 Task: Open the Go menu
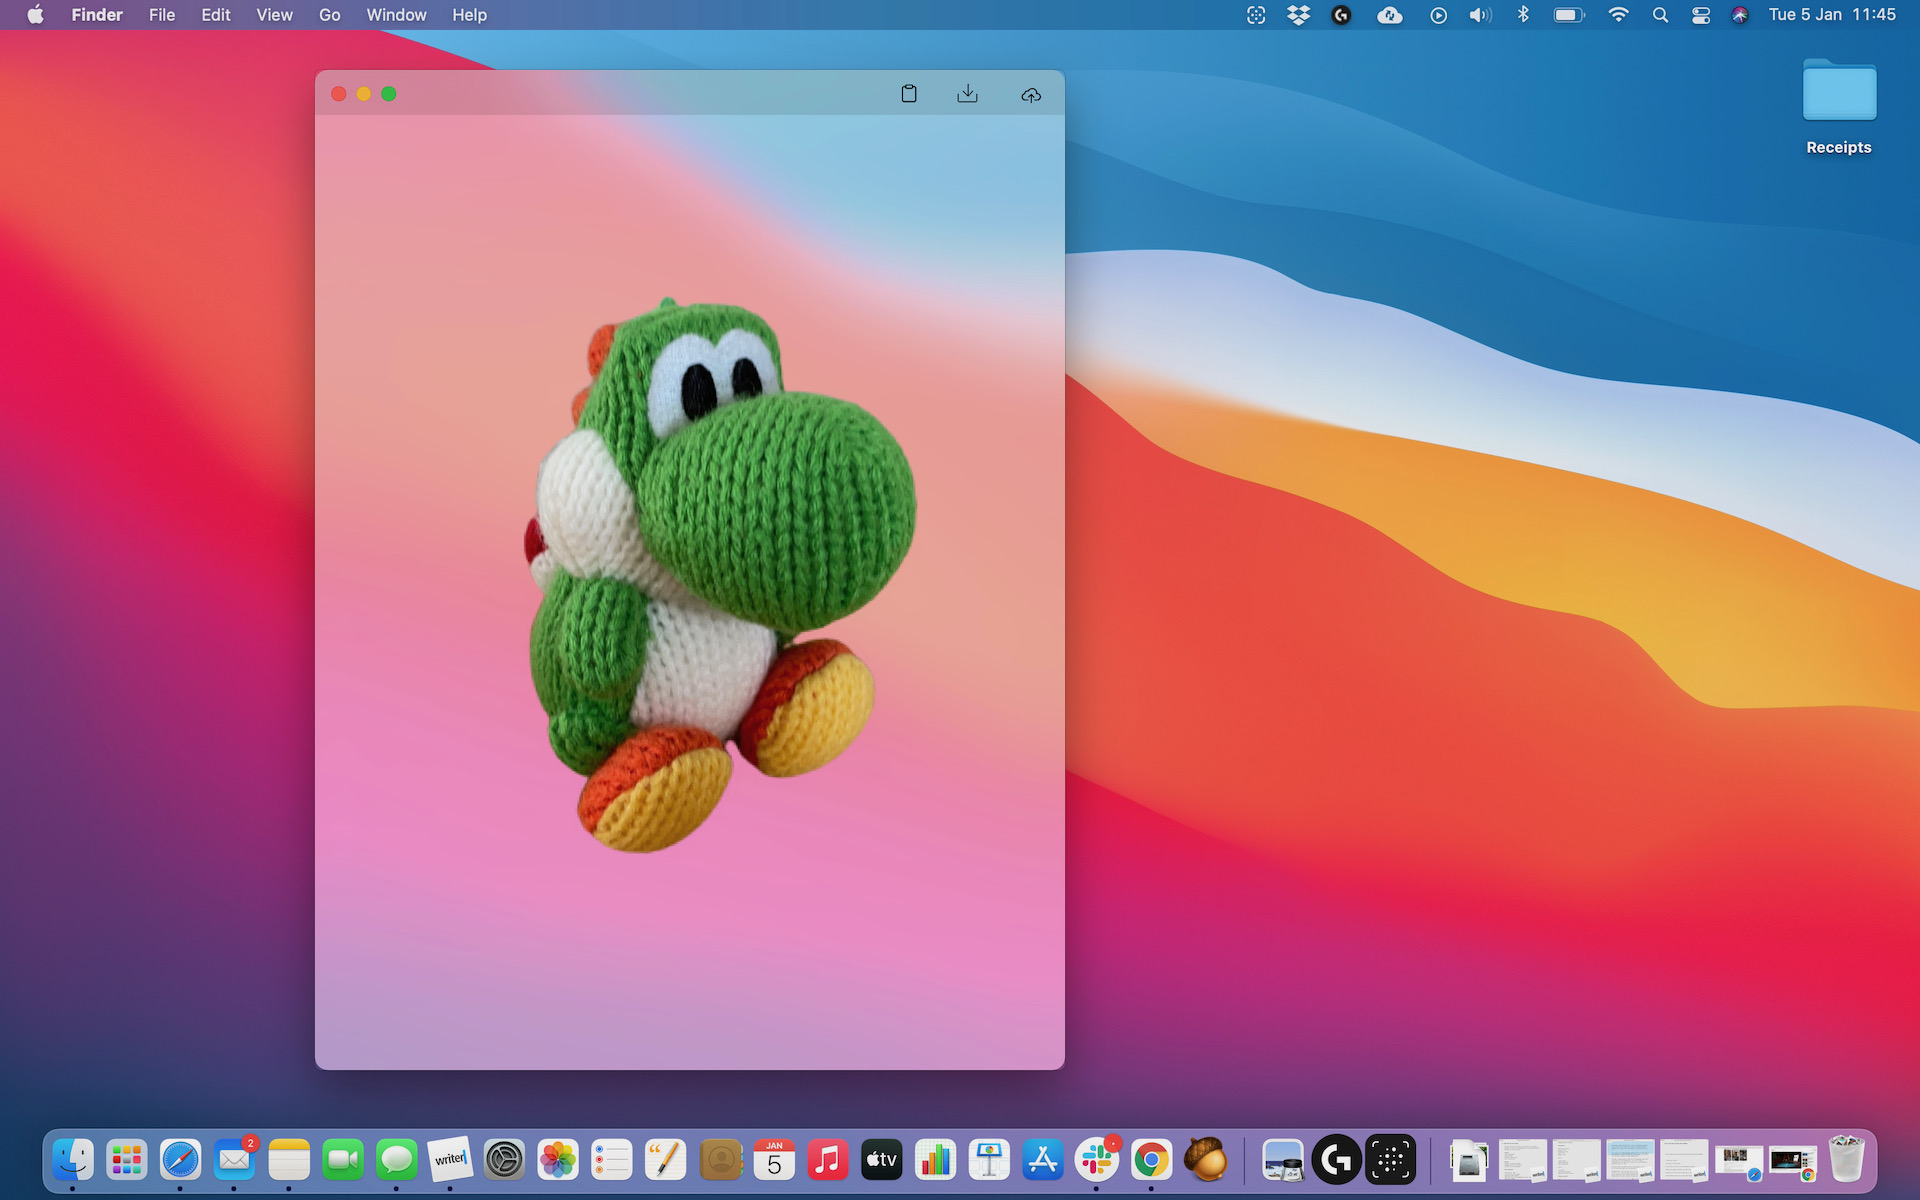pyautogui.click(x=330, y=15)
